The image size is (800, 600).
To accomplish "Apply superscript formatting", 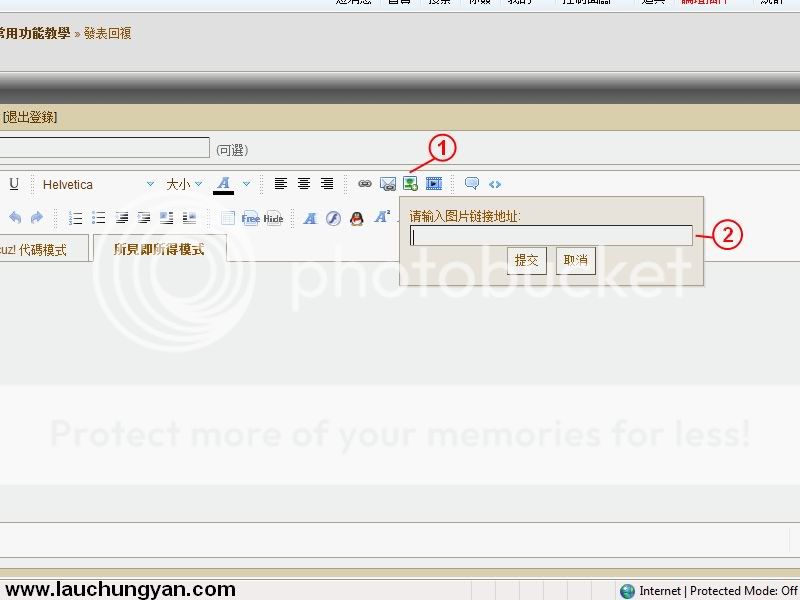I will [x=382, y=217].
